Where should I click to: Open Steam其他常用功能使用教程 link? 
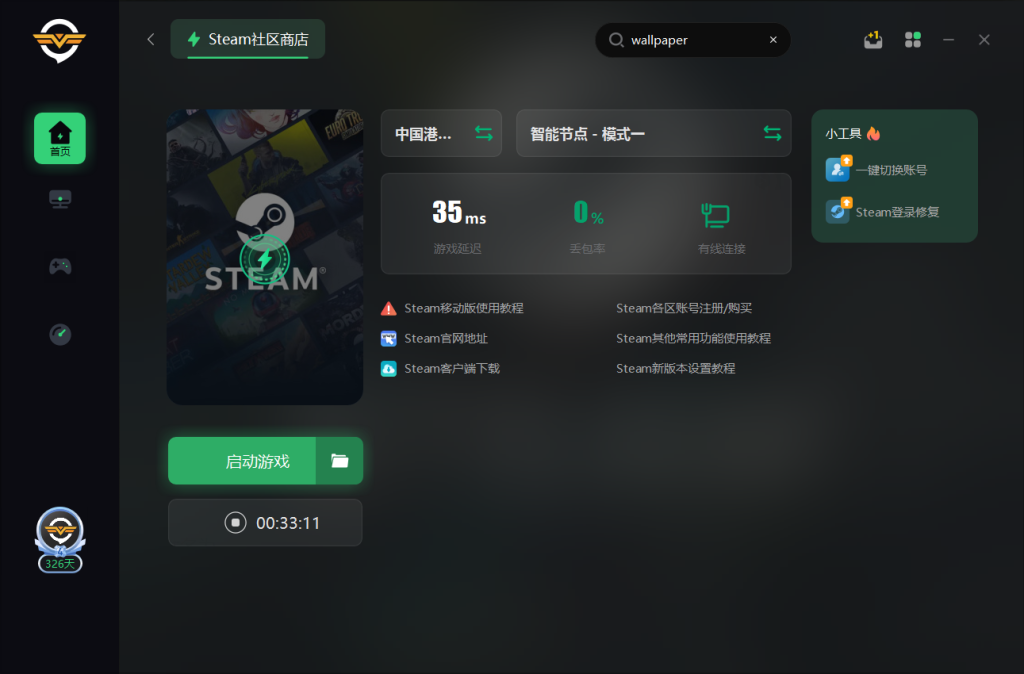point(694,338)
